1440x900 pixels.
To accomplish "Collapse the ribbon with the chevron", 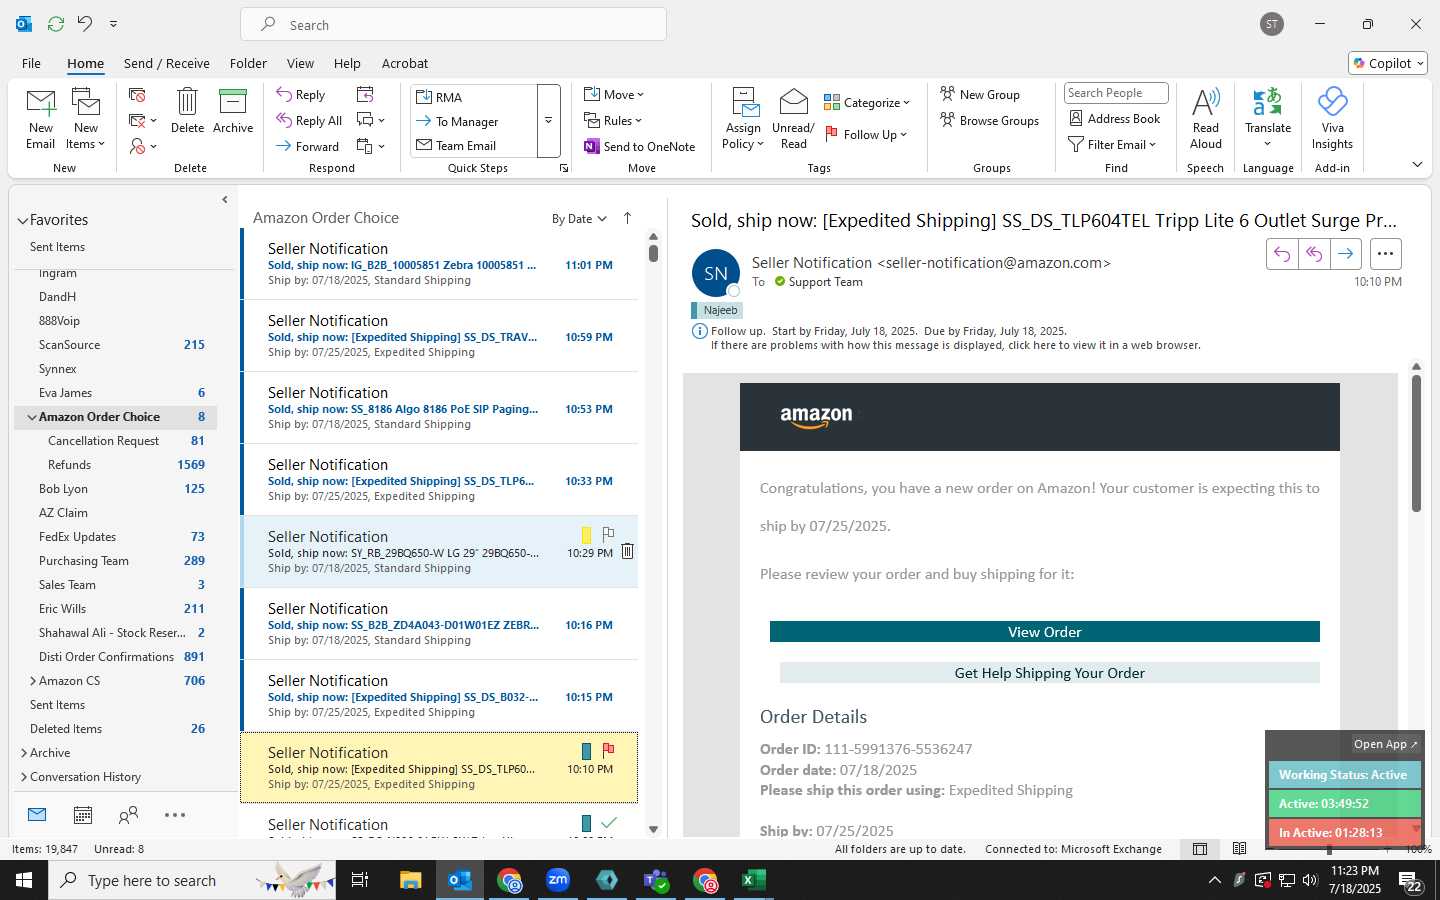I will tap(1417, 165).
